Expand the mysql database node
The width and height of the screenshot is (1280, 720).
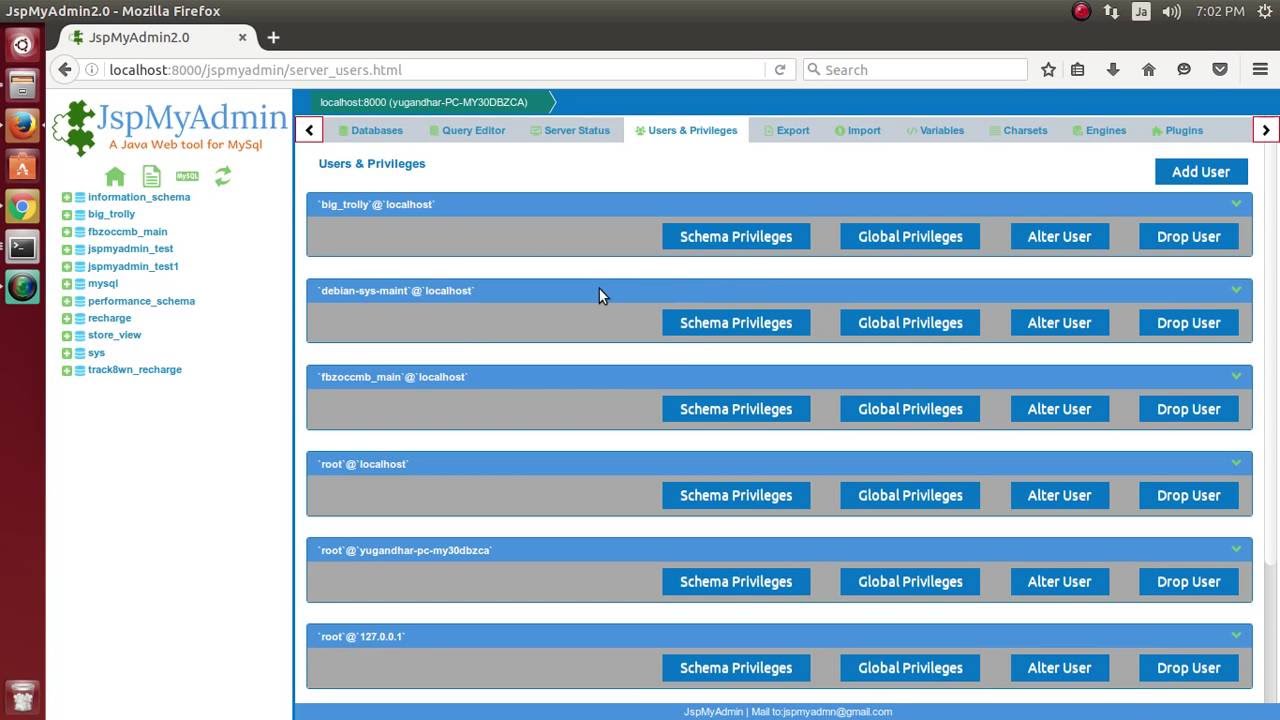67,283
